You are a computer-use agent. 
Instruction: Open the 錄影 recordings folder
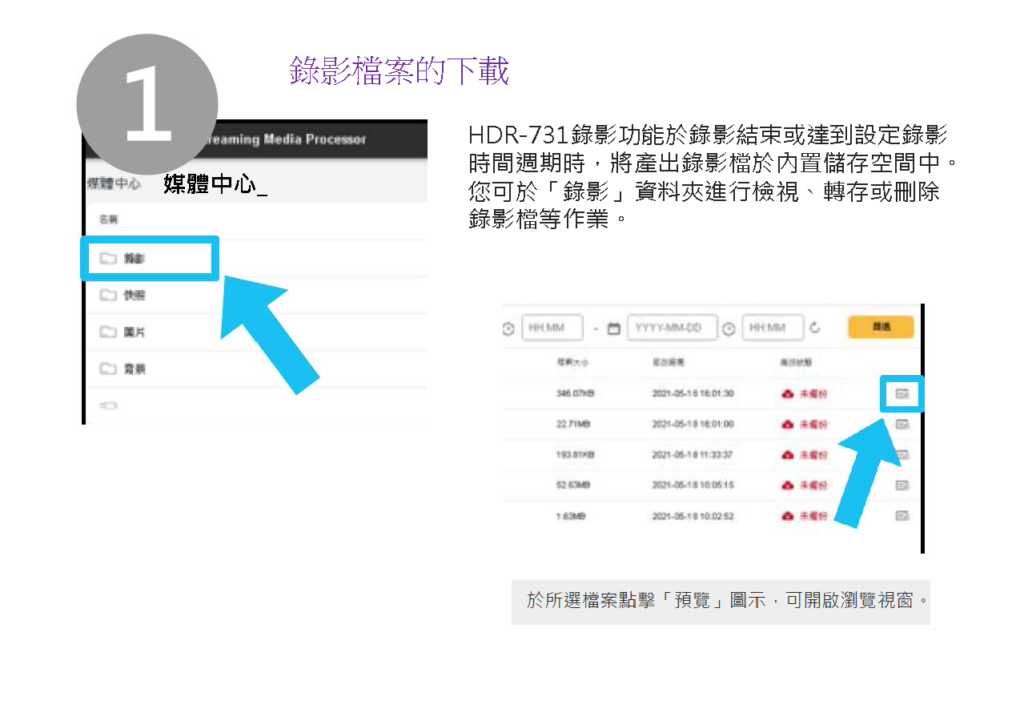pyautogui.click(x=134, y=259)
